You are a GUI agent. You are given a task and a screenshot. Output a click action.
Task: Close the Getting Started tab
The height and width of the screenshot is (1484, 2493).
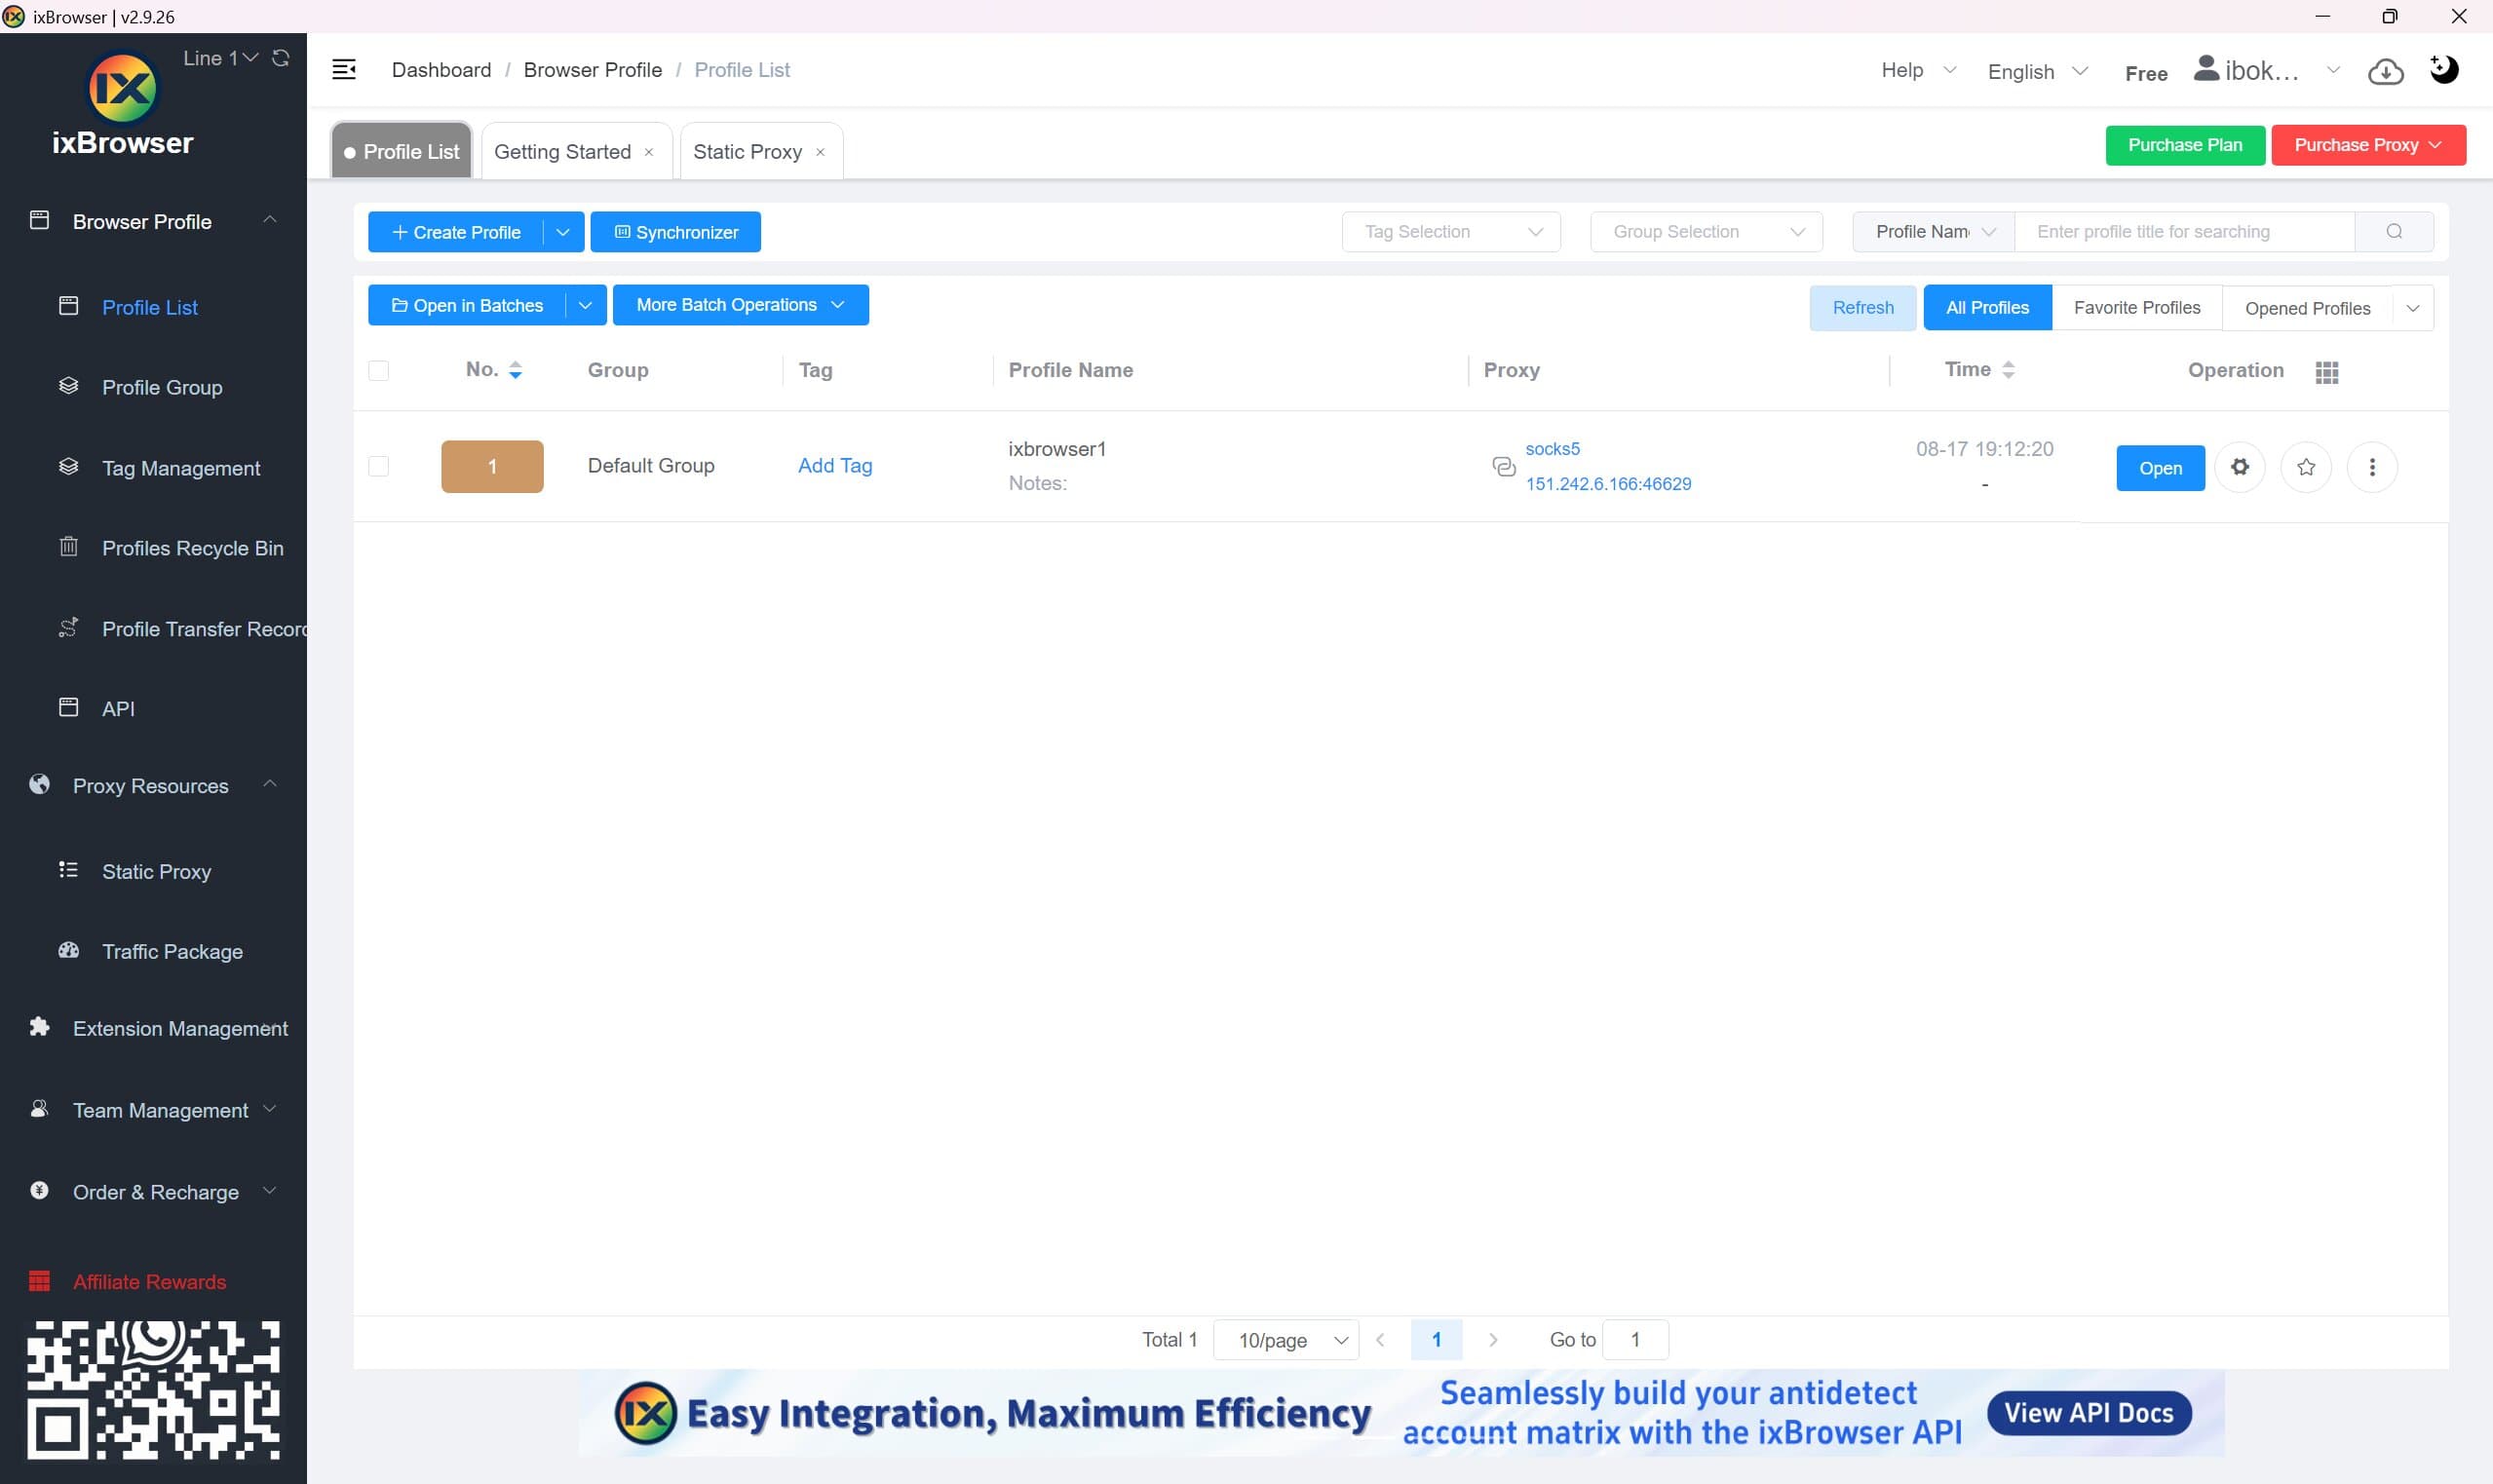(649, 152)
